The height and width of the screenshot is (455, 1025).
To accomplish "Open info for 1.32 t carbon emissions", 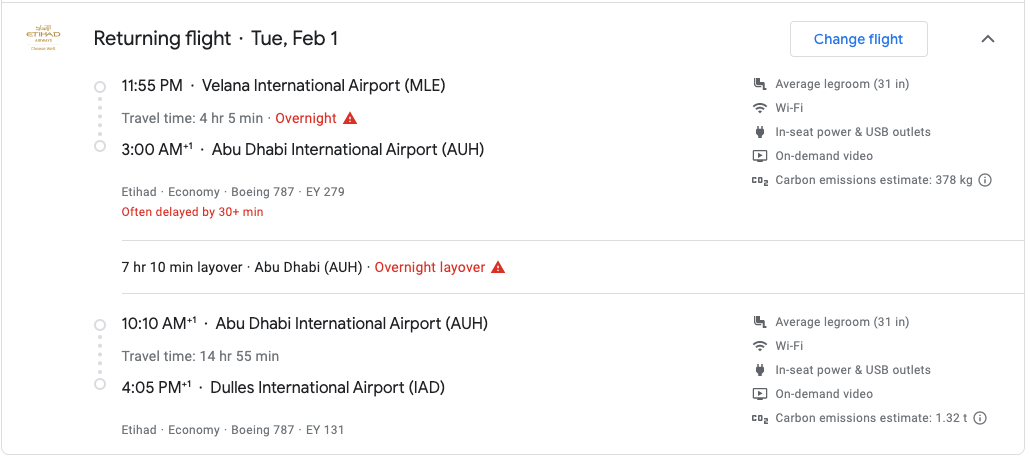I will point(979,418).
